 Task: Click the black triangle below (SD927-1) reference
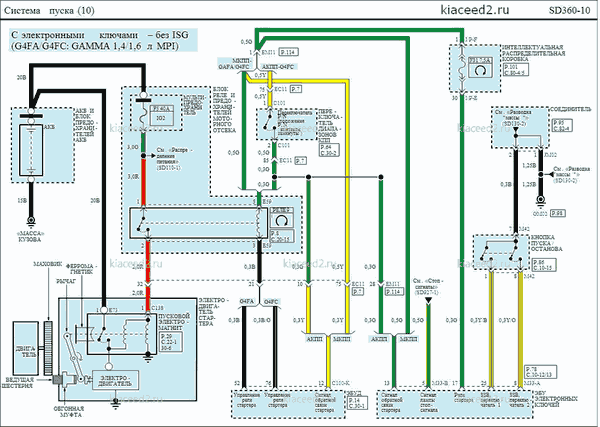[x=428, y=302]
